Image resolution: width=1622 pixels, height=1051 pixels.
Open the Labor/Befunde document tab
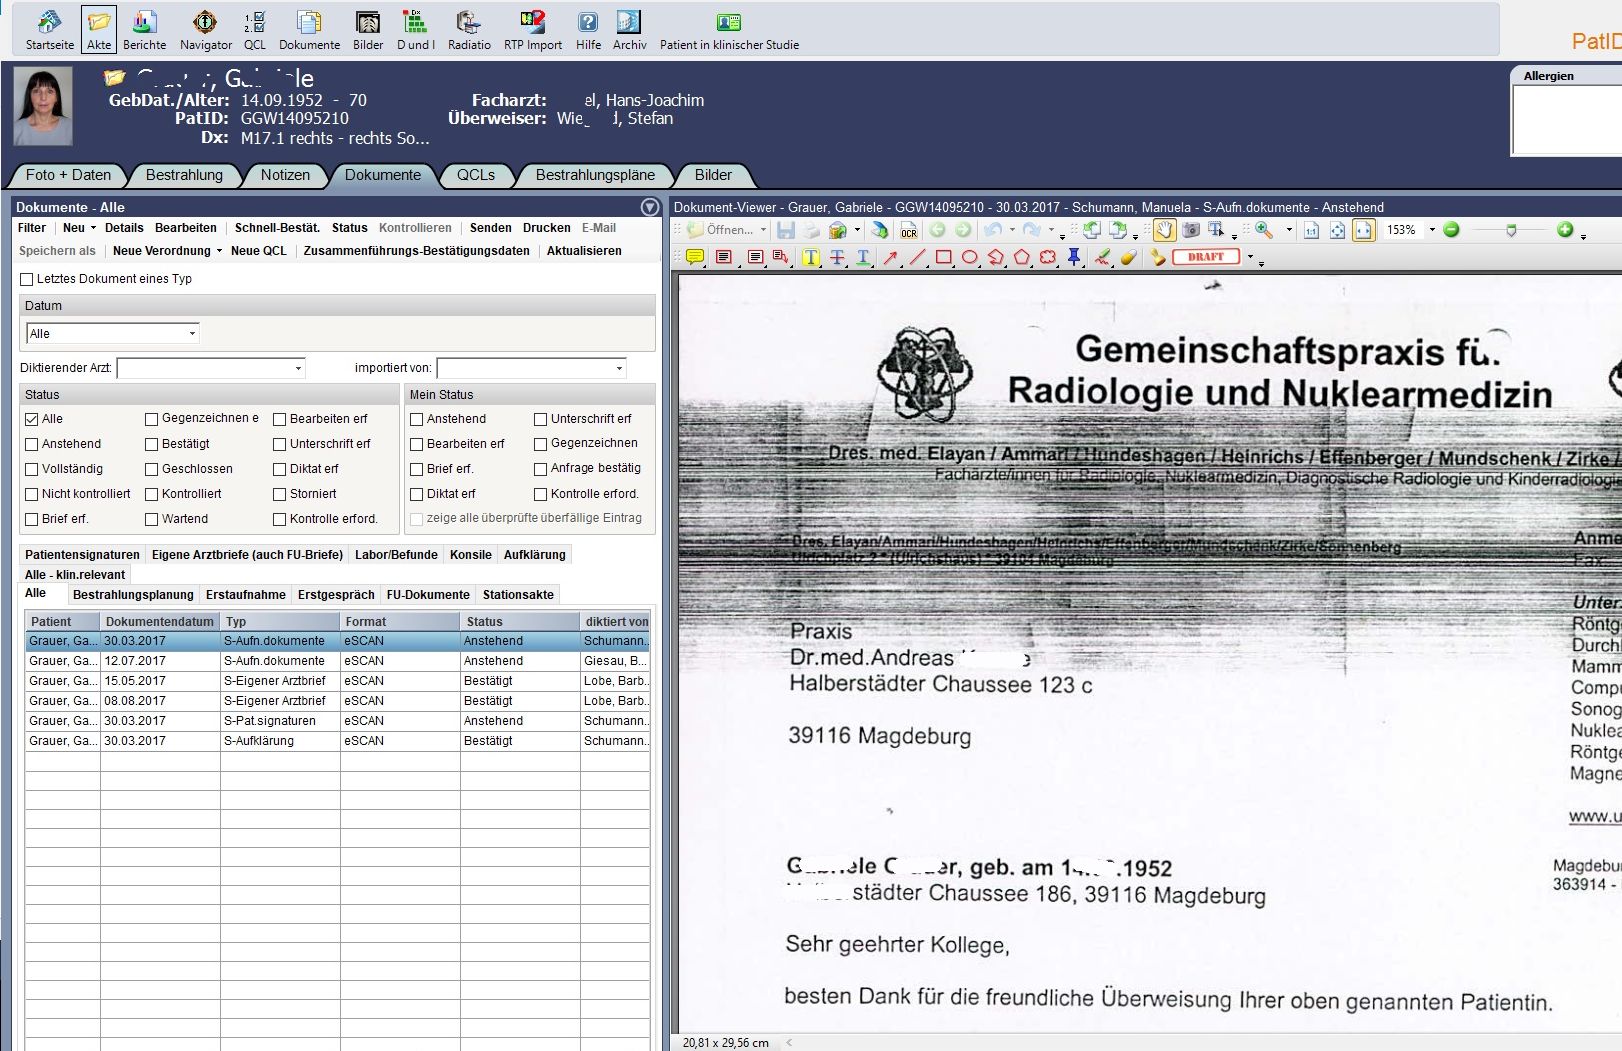[x=396, y=555]
